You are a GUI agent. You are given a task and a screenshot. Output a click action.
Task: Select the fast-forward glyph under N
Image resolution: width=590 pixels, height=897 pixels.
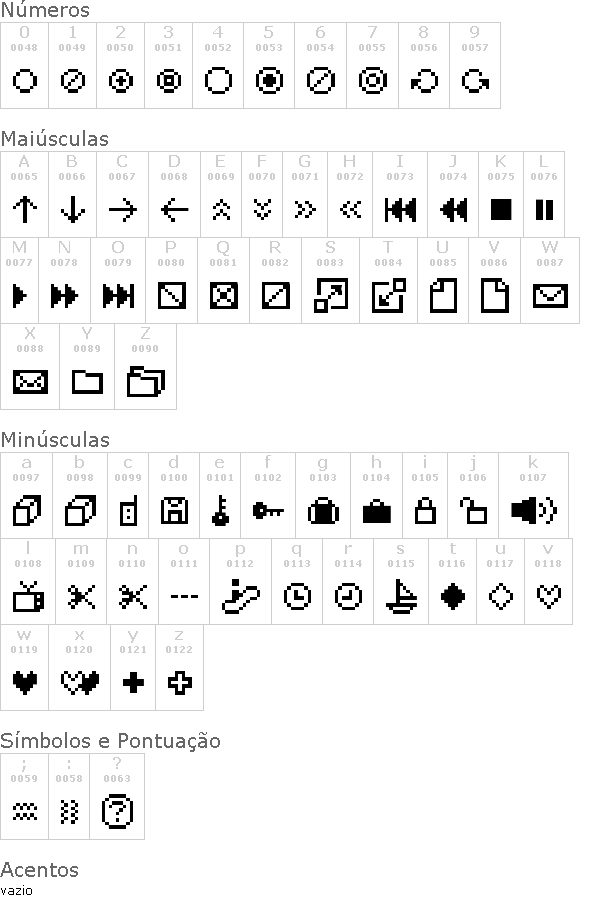[64, 296]
